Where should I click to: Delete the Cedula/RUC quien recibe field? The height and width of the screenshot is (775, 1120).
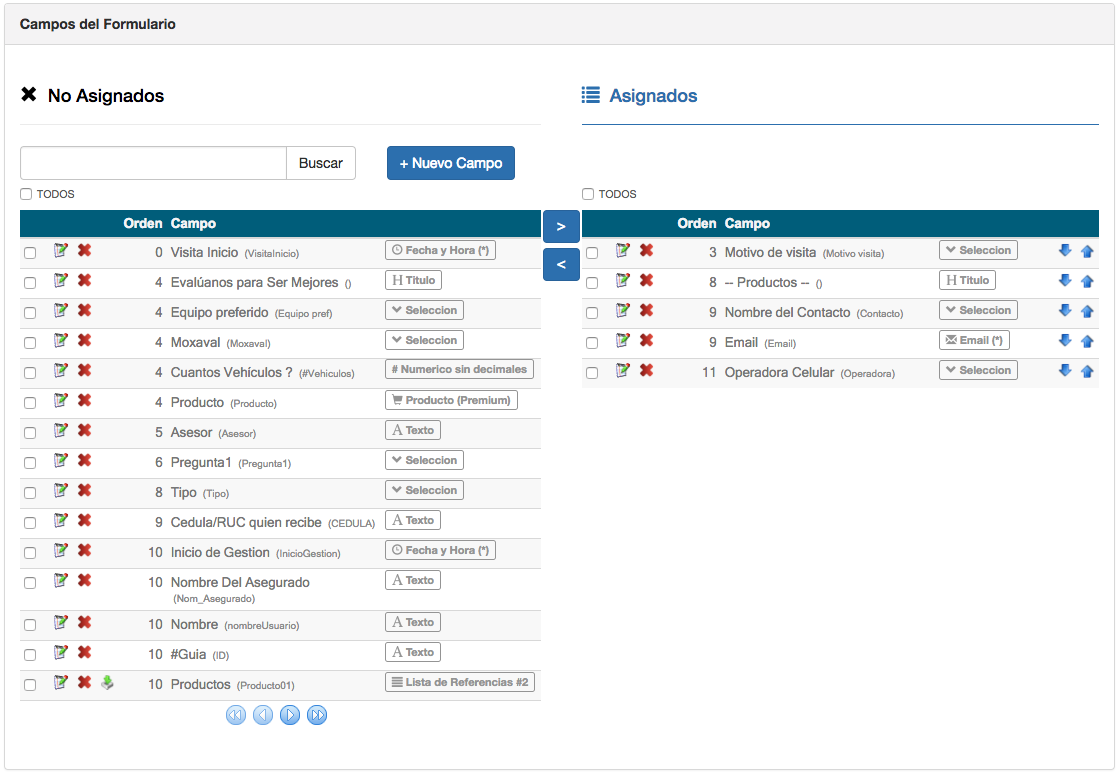(x=84, y=520)
